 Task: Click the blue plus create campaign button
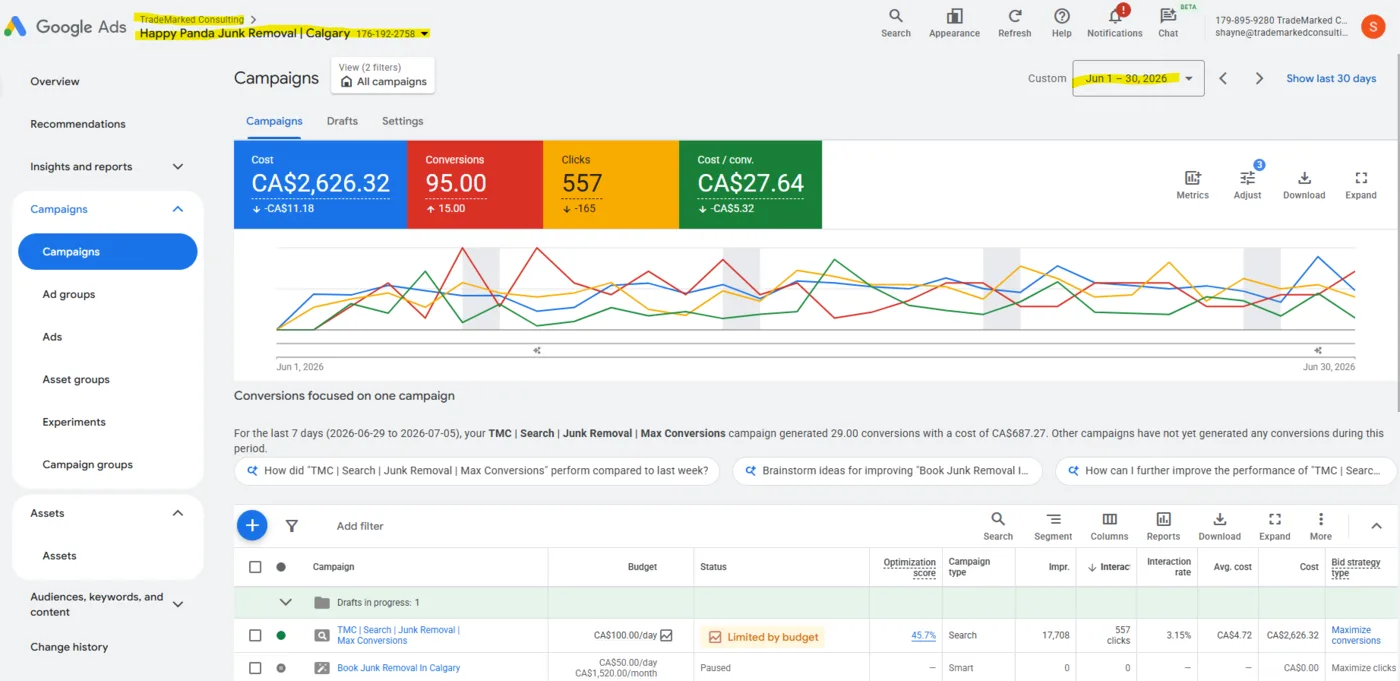[252, 525]
